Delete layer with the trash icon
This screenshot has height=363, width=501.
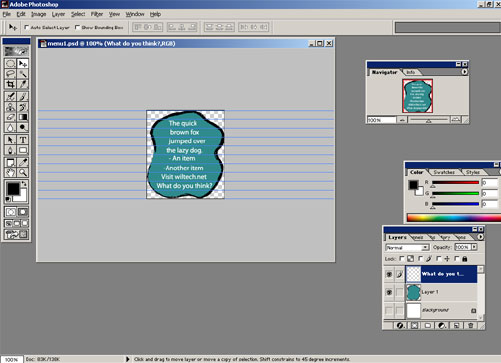click(471, 325)
